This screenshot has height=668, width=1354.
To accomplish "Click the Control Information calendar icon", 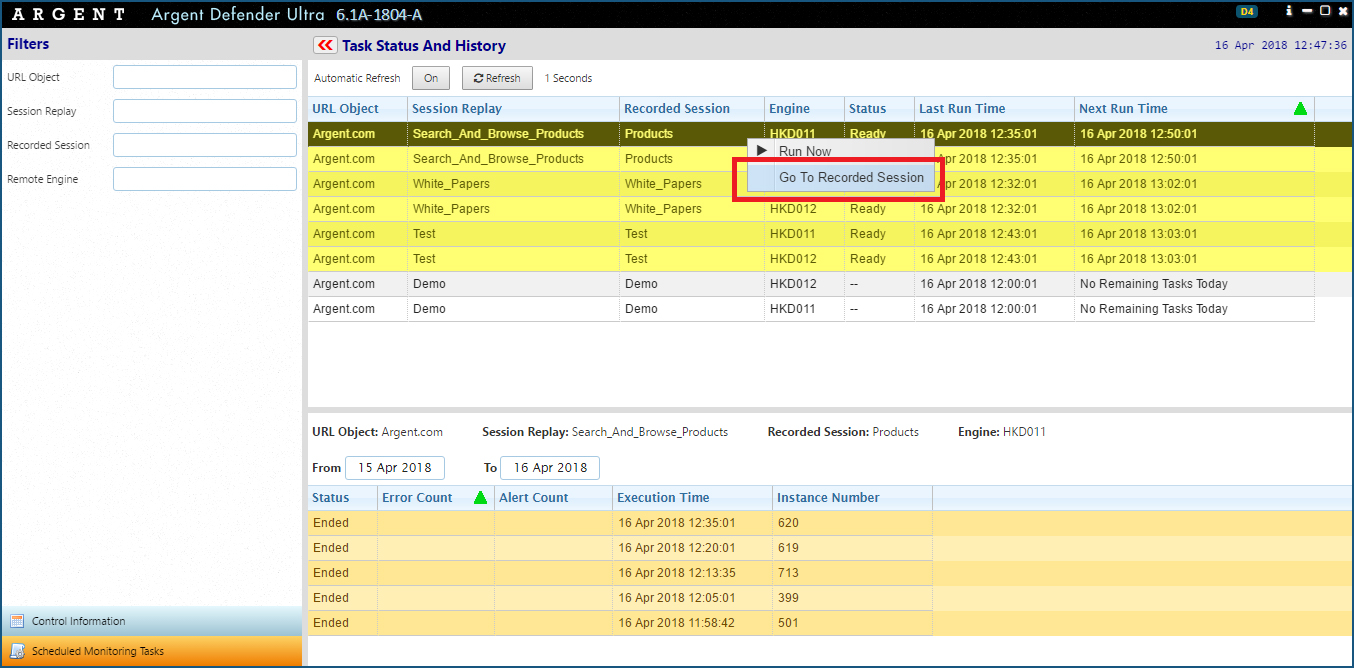I will coord(17,621).
